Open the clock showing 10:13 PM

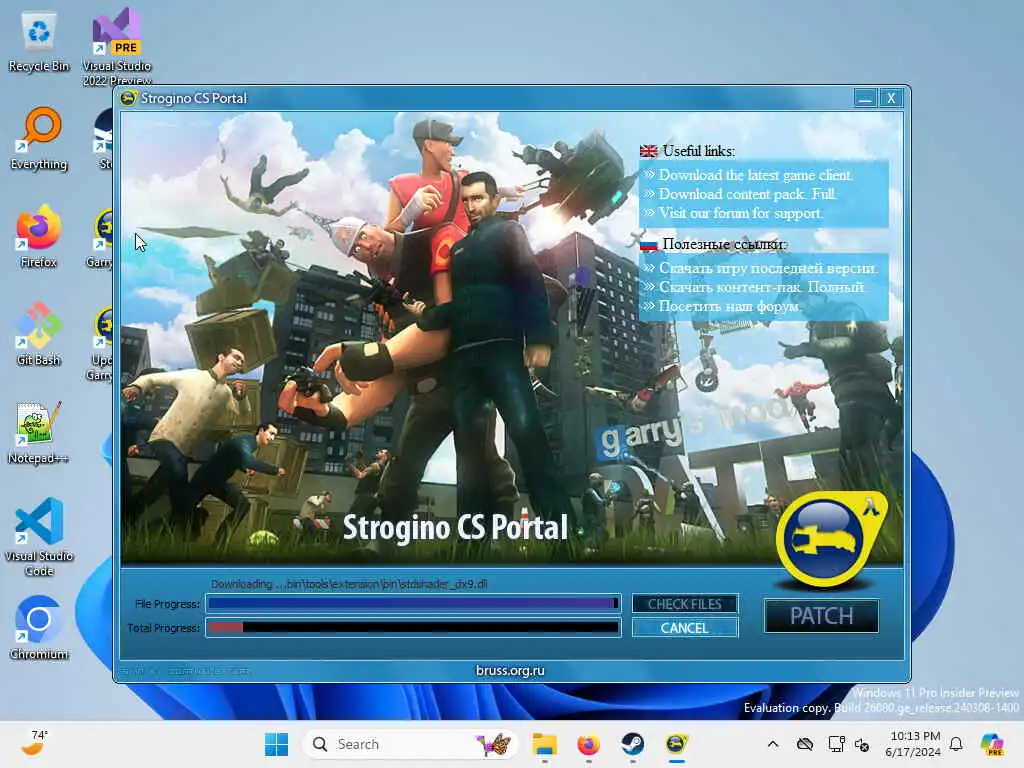[x=915, y=744]
